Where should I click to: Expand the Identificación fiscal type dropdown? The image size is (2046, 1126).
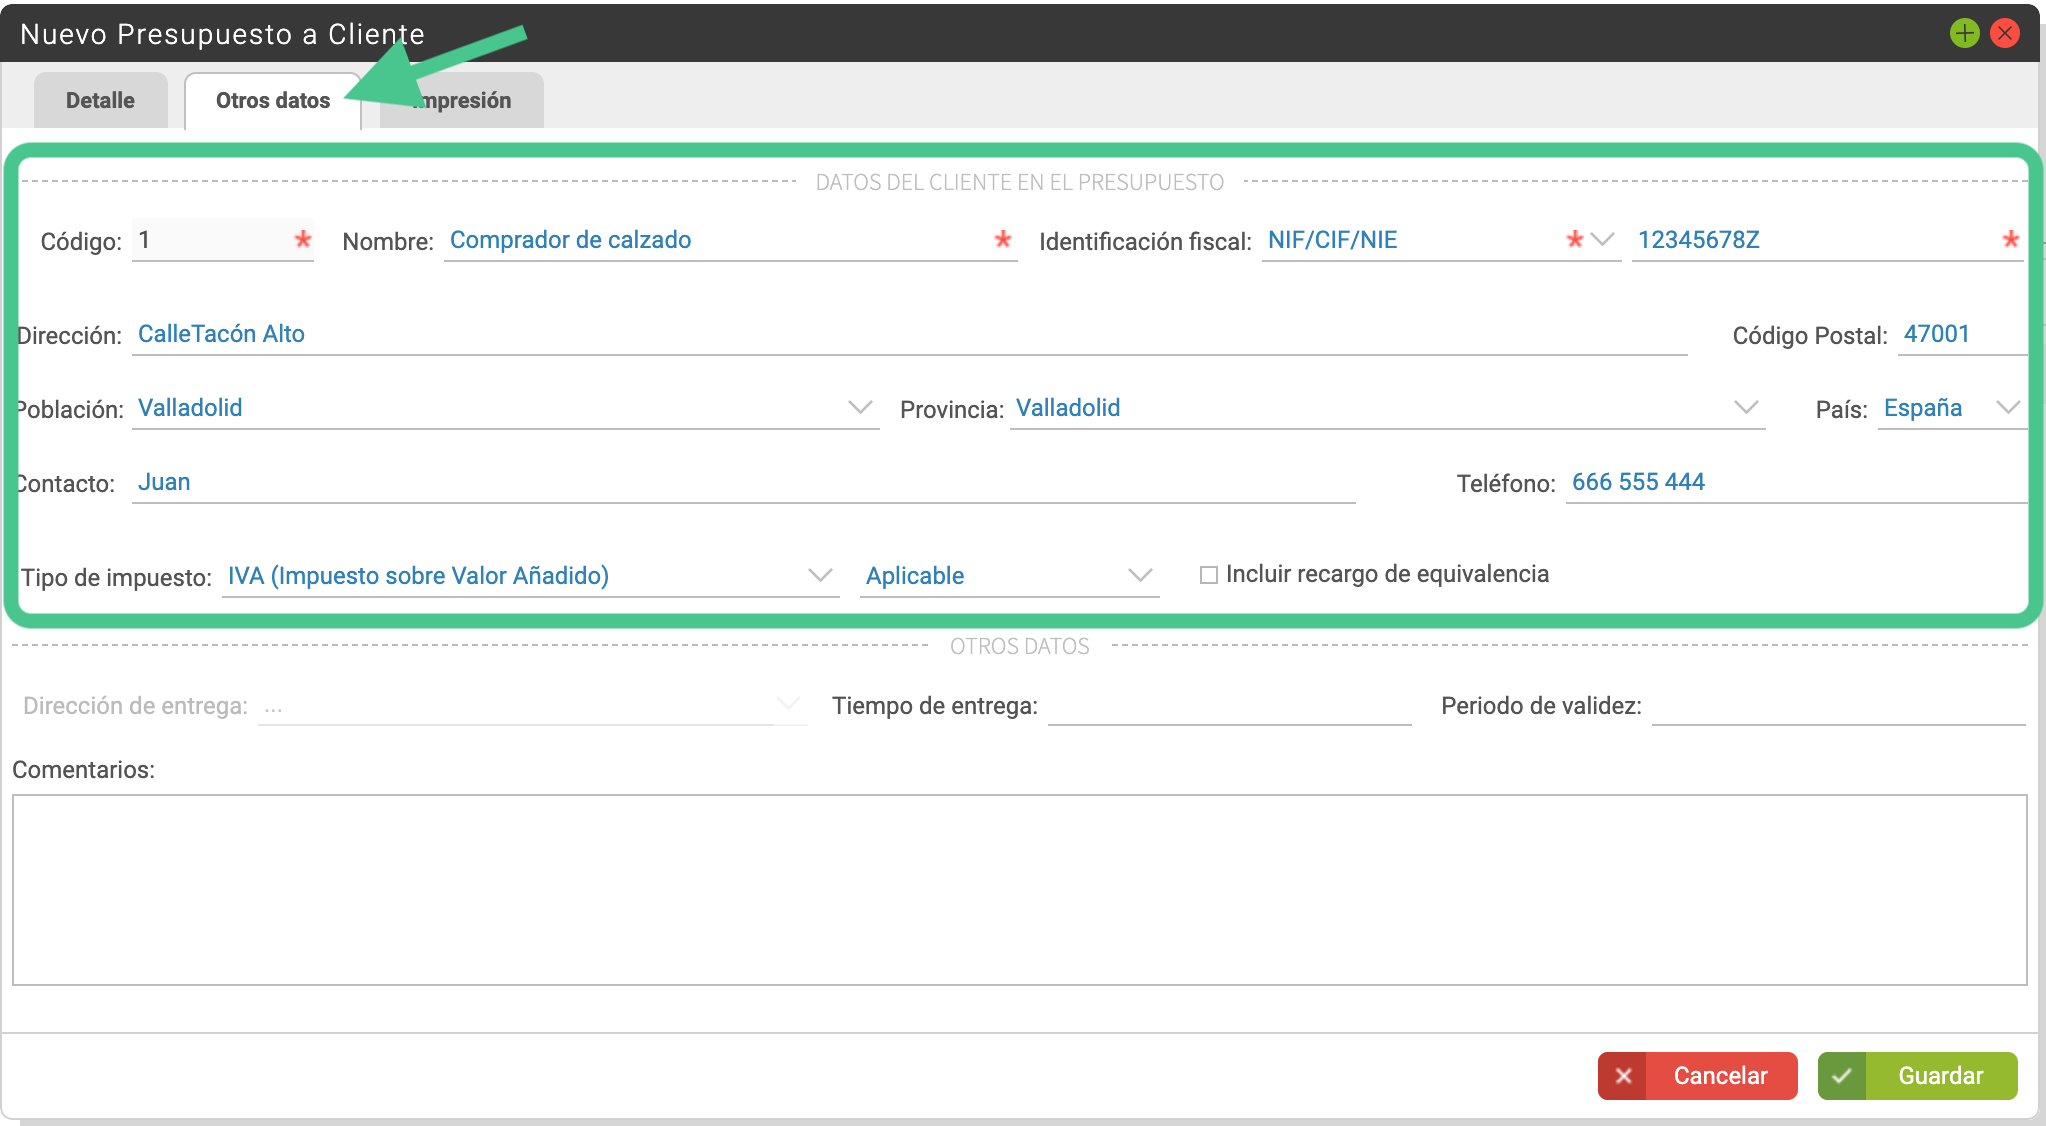[x=1603, y=240]
